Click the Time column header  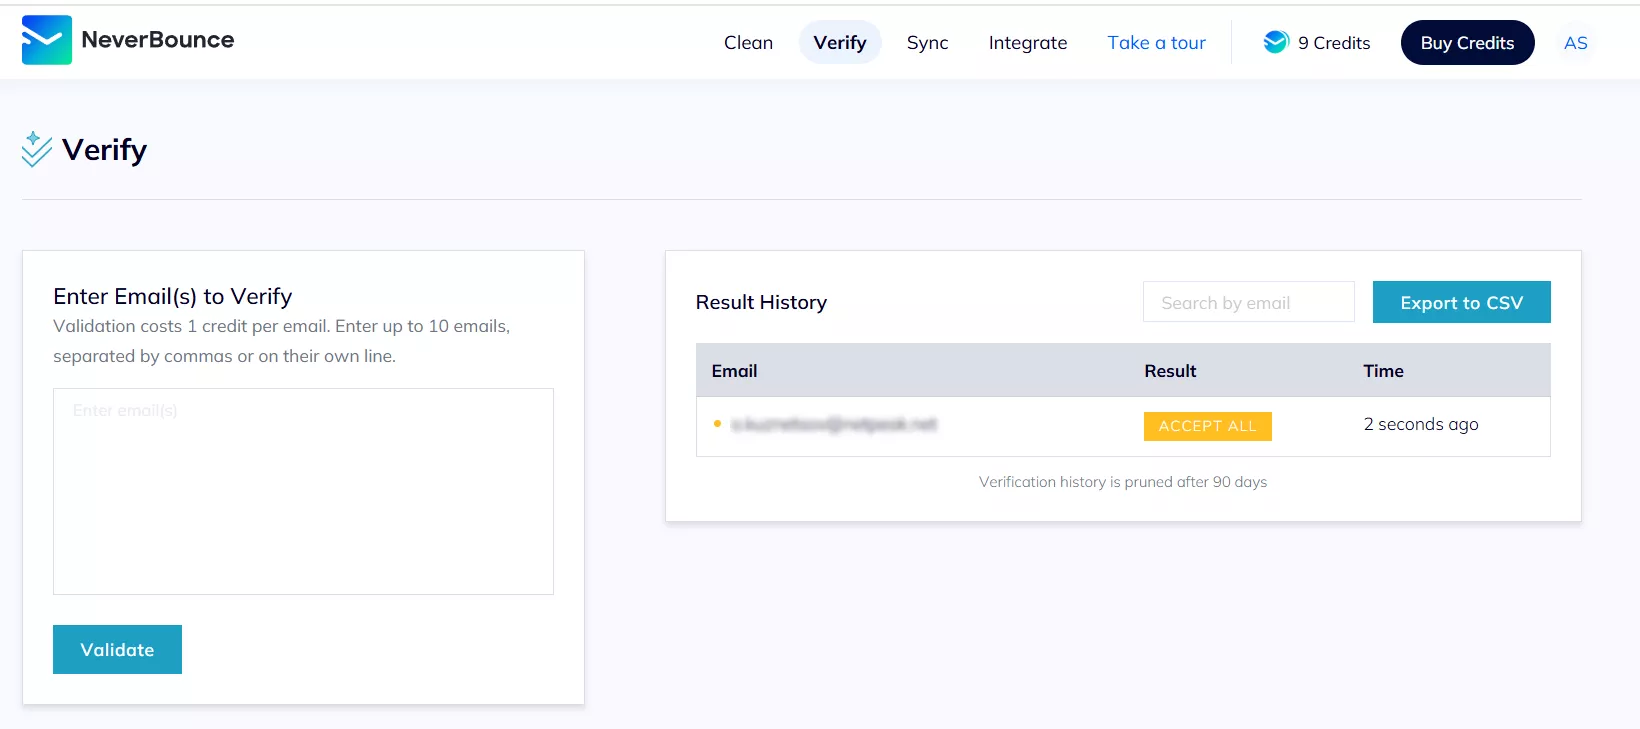pyautogui.click(x=1383, y=371)
